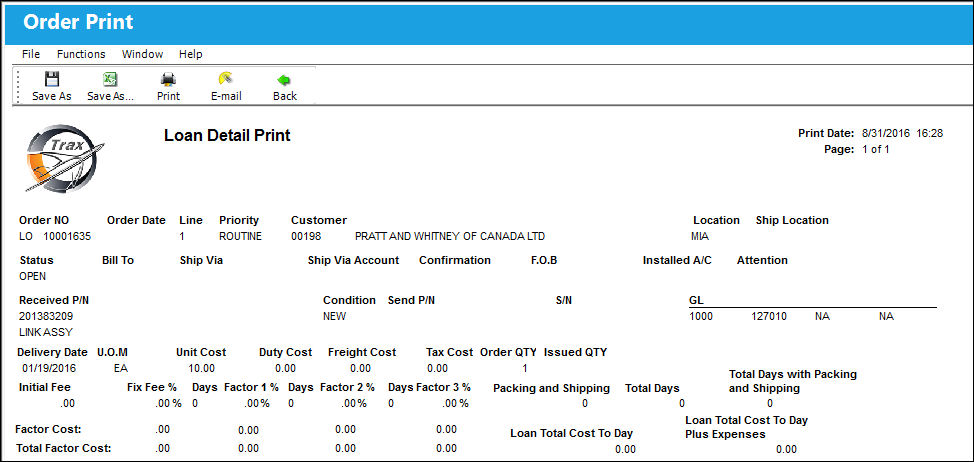Viewport: 974px width, 462px height.
Task: Click the green Back arrow icon
Action: [x=284, y=79]
